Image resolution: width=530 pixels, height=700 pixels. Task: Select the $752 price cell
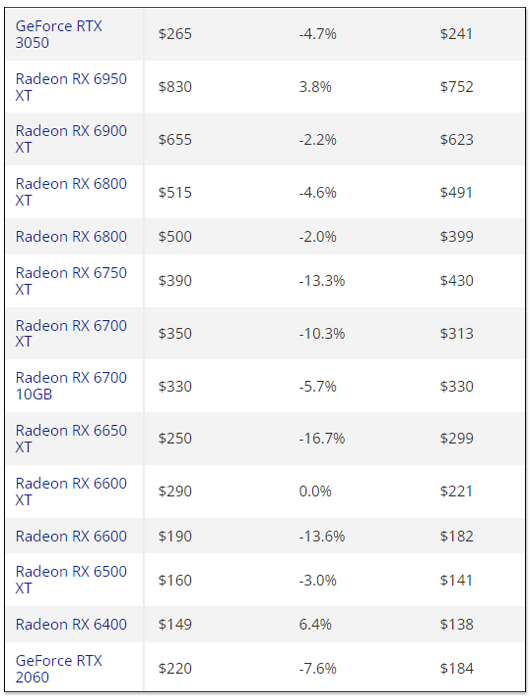[456, 87]
